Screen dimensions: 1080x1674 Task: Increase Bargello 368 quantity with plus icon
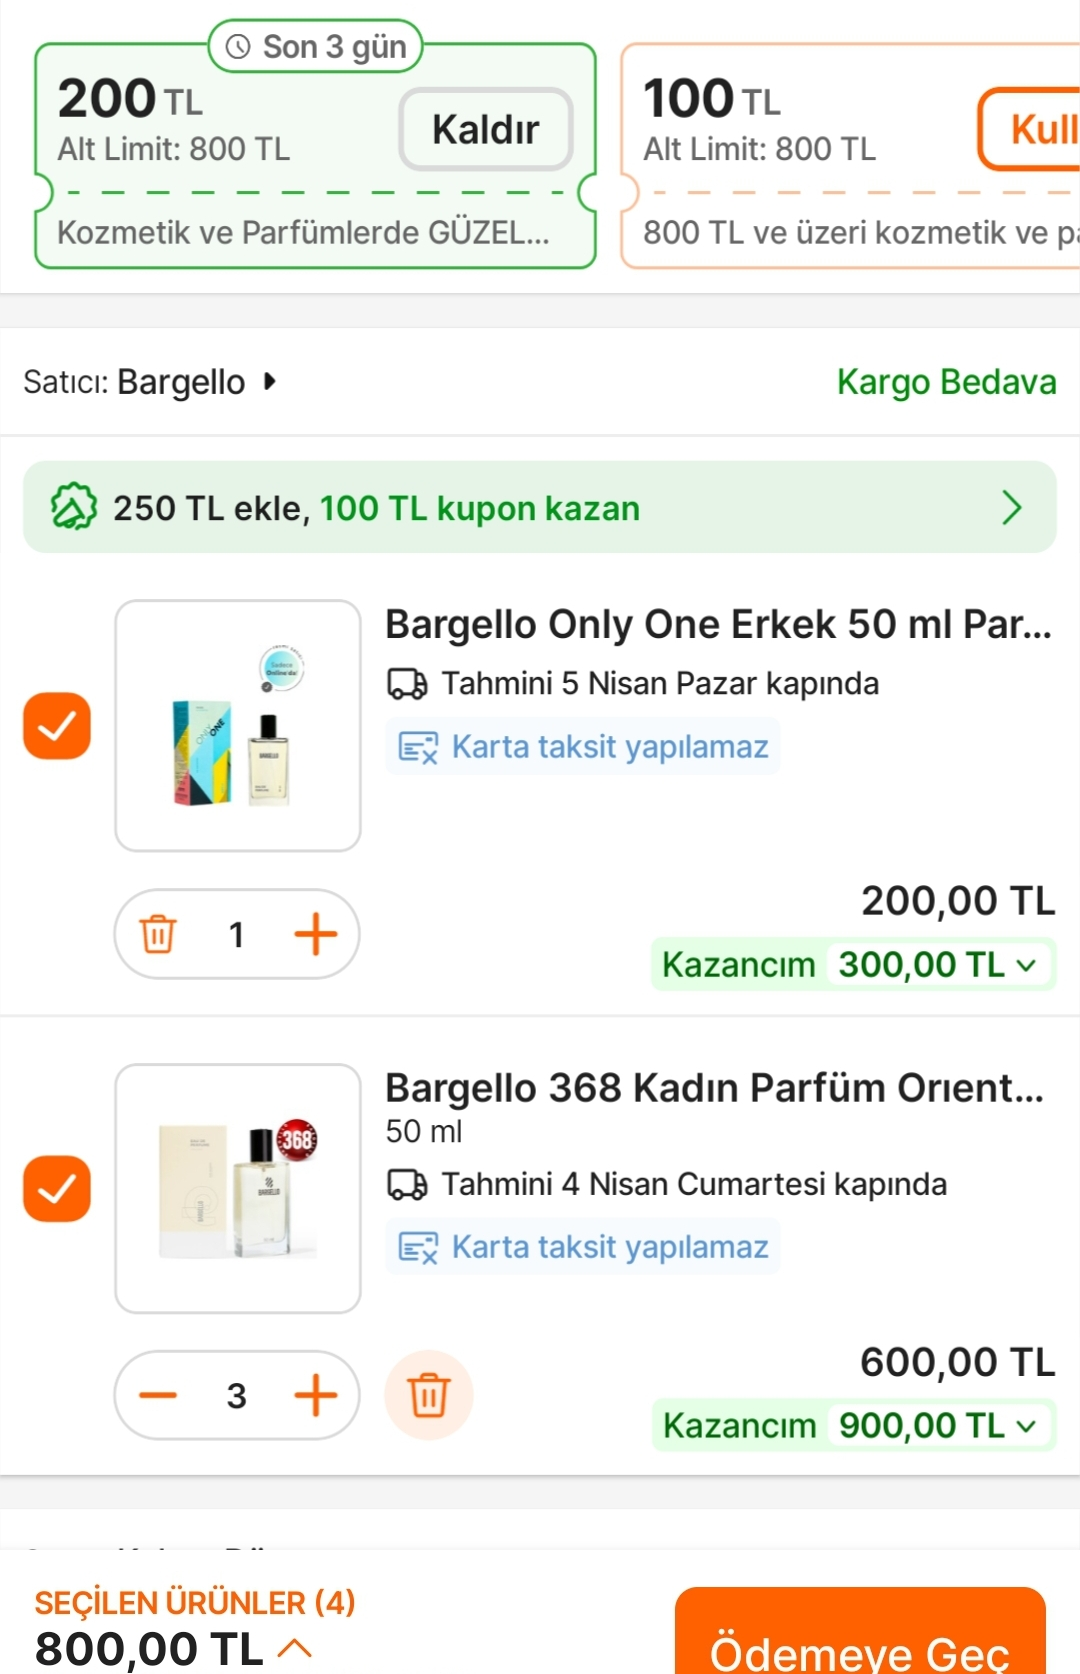[x=315, y=1395]
